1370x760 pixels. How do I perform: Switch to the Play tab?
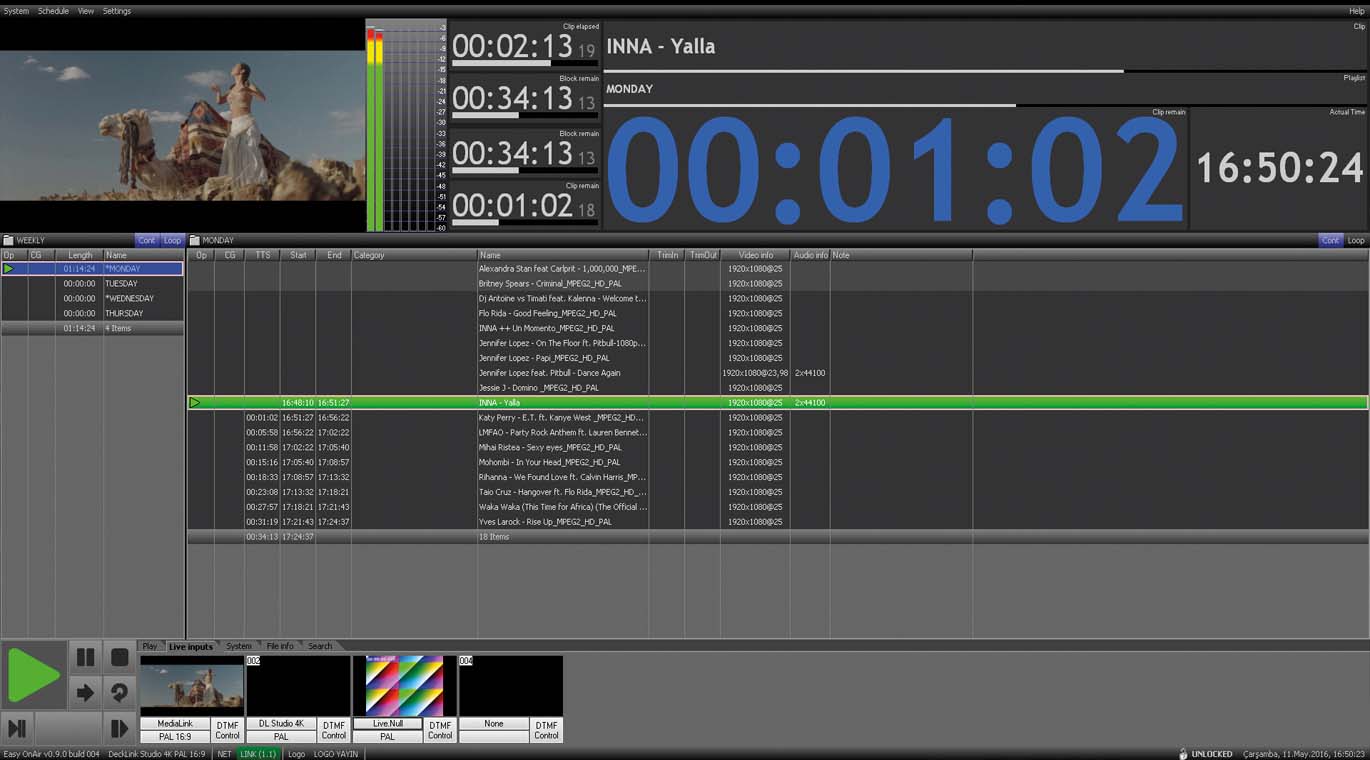tap(150, 646)
